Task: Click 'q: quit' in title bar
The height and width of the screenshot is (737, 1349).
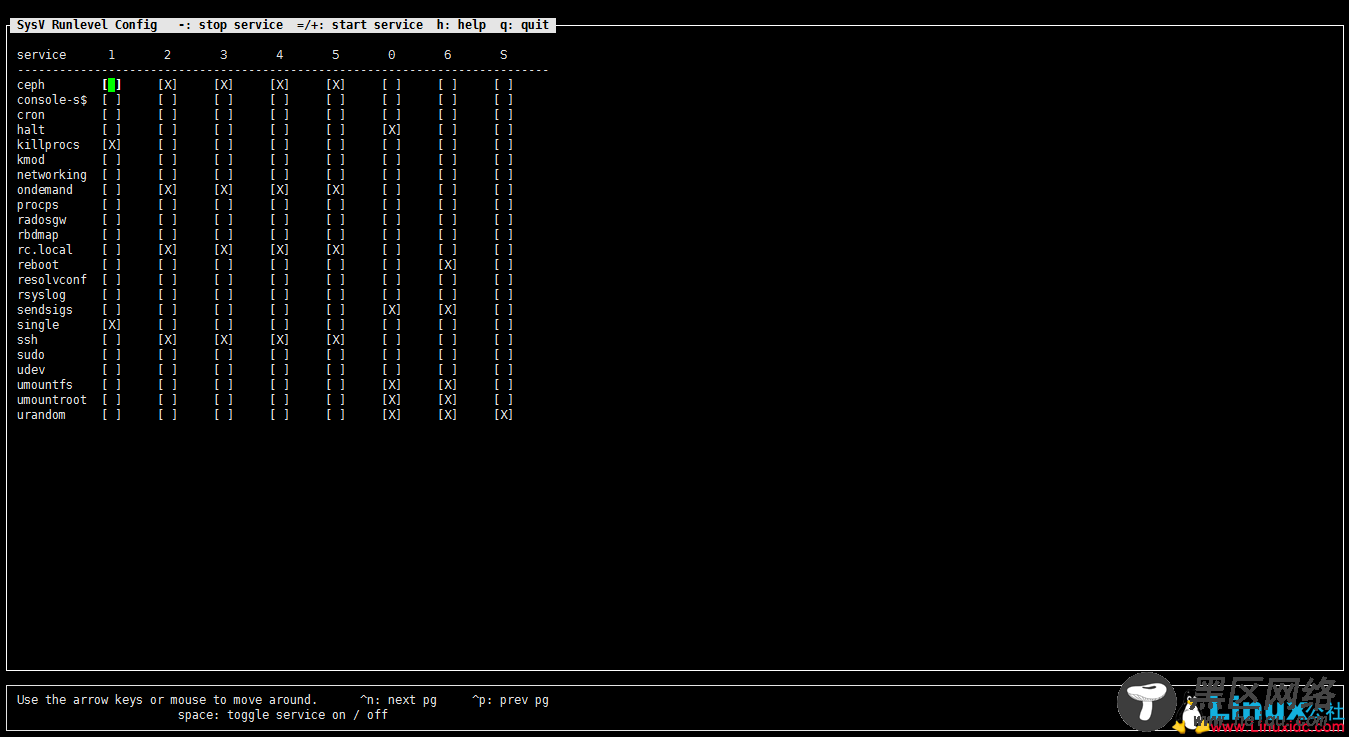Action: [x=525, y=25]
